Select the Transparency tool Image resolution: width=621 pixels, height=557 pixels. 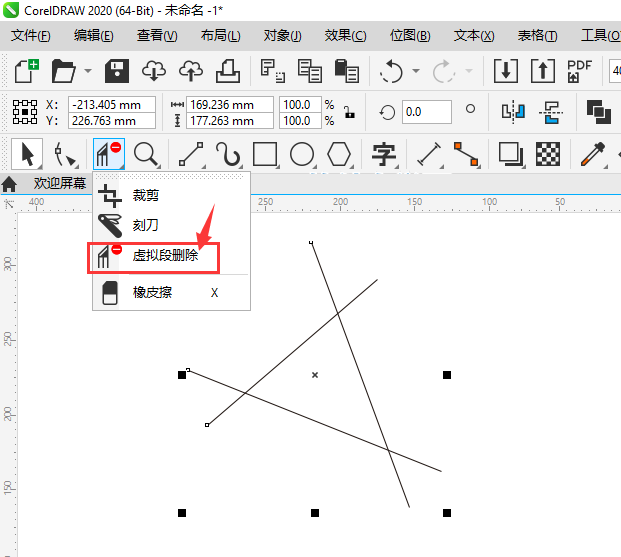548,155
